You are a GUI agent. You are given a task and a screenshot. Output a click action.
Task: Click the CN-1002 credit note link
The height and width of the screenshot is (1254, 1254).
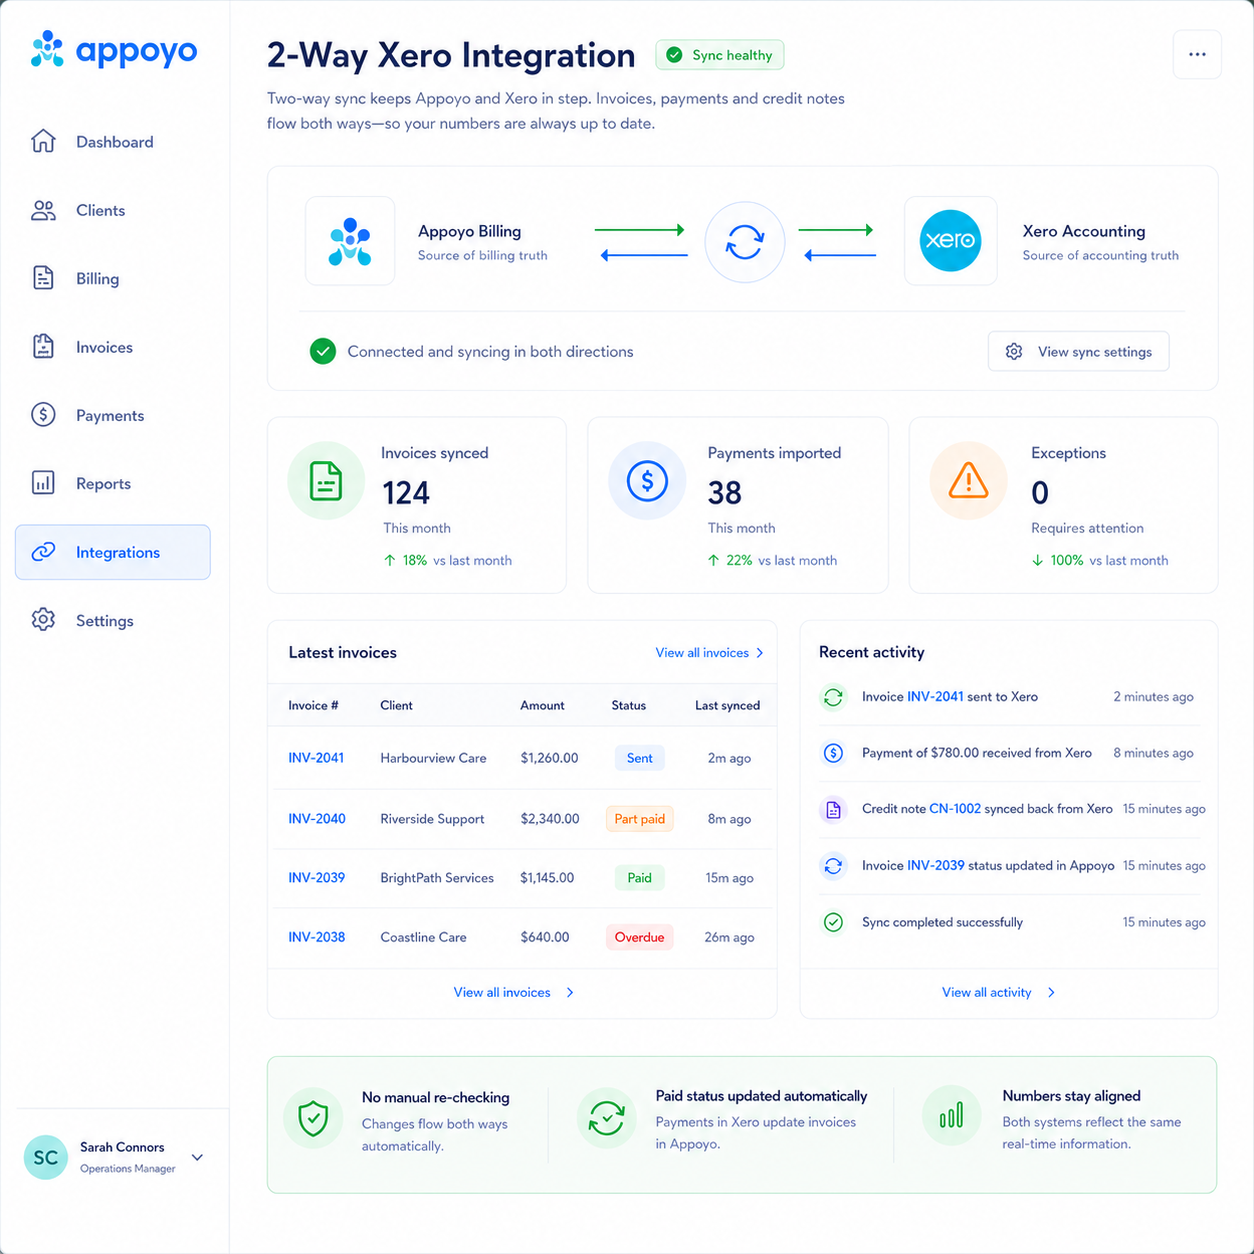click(955, 809)
